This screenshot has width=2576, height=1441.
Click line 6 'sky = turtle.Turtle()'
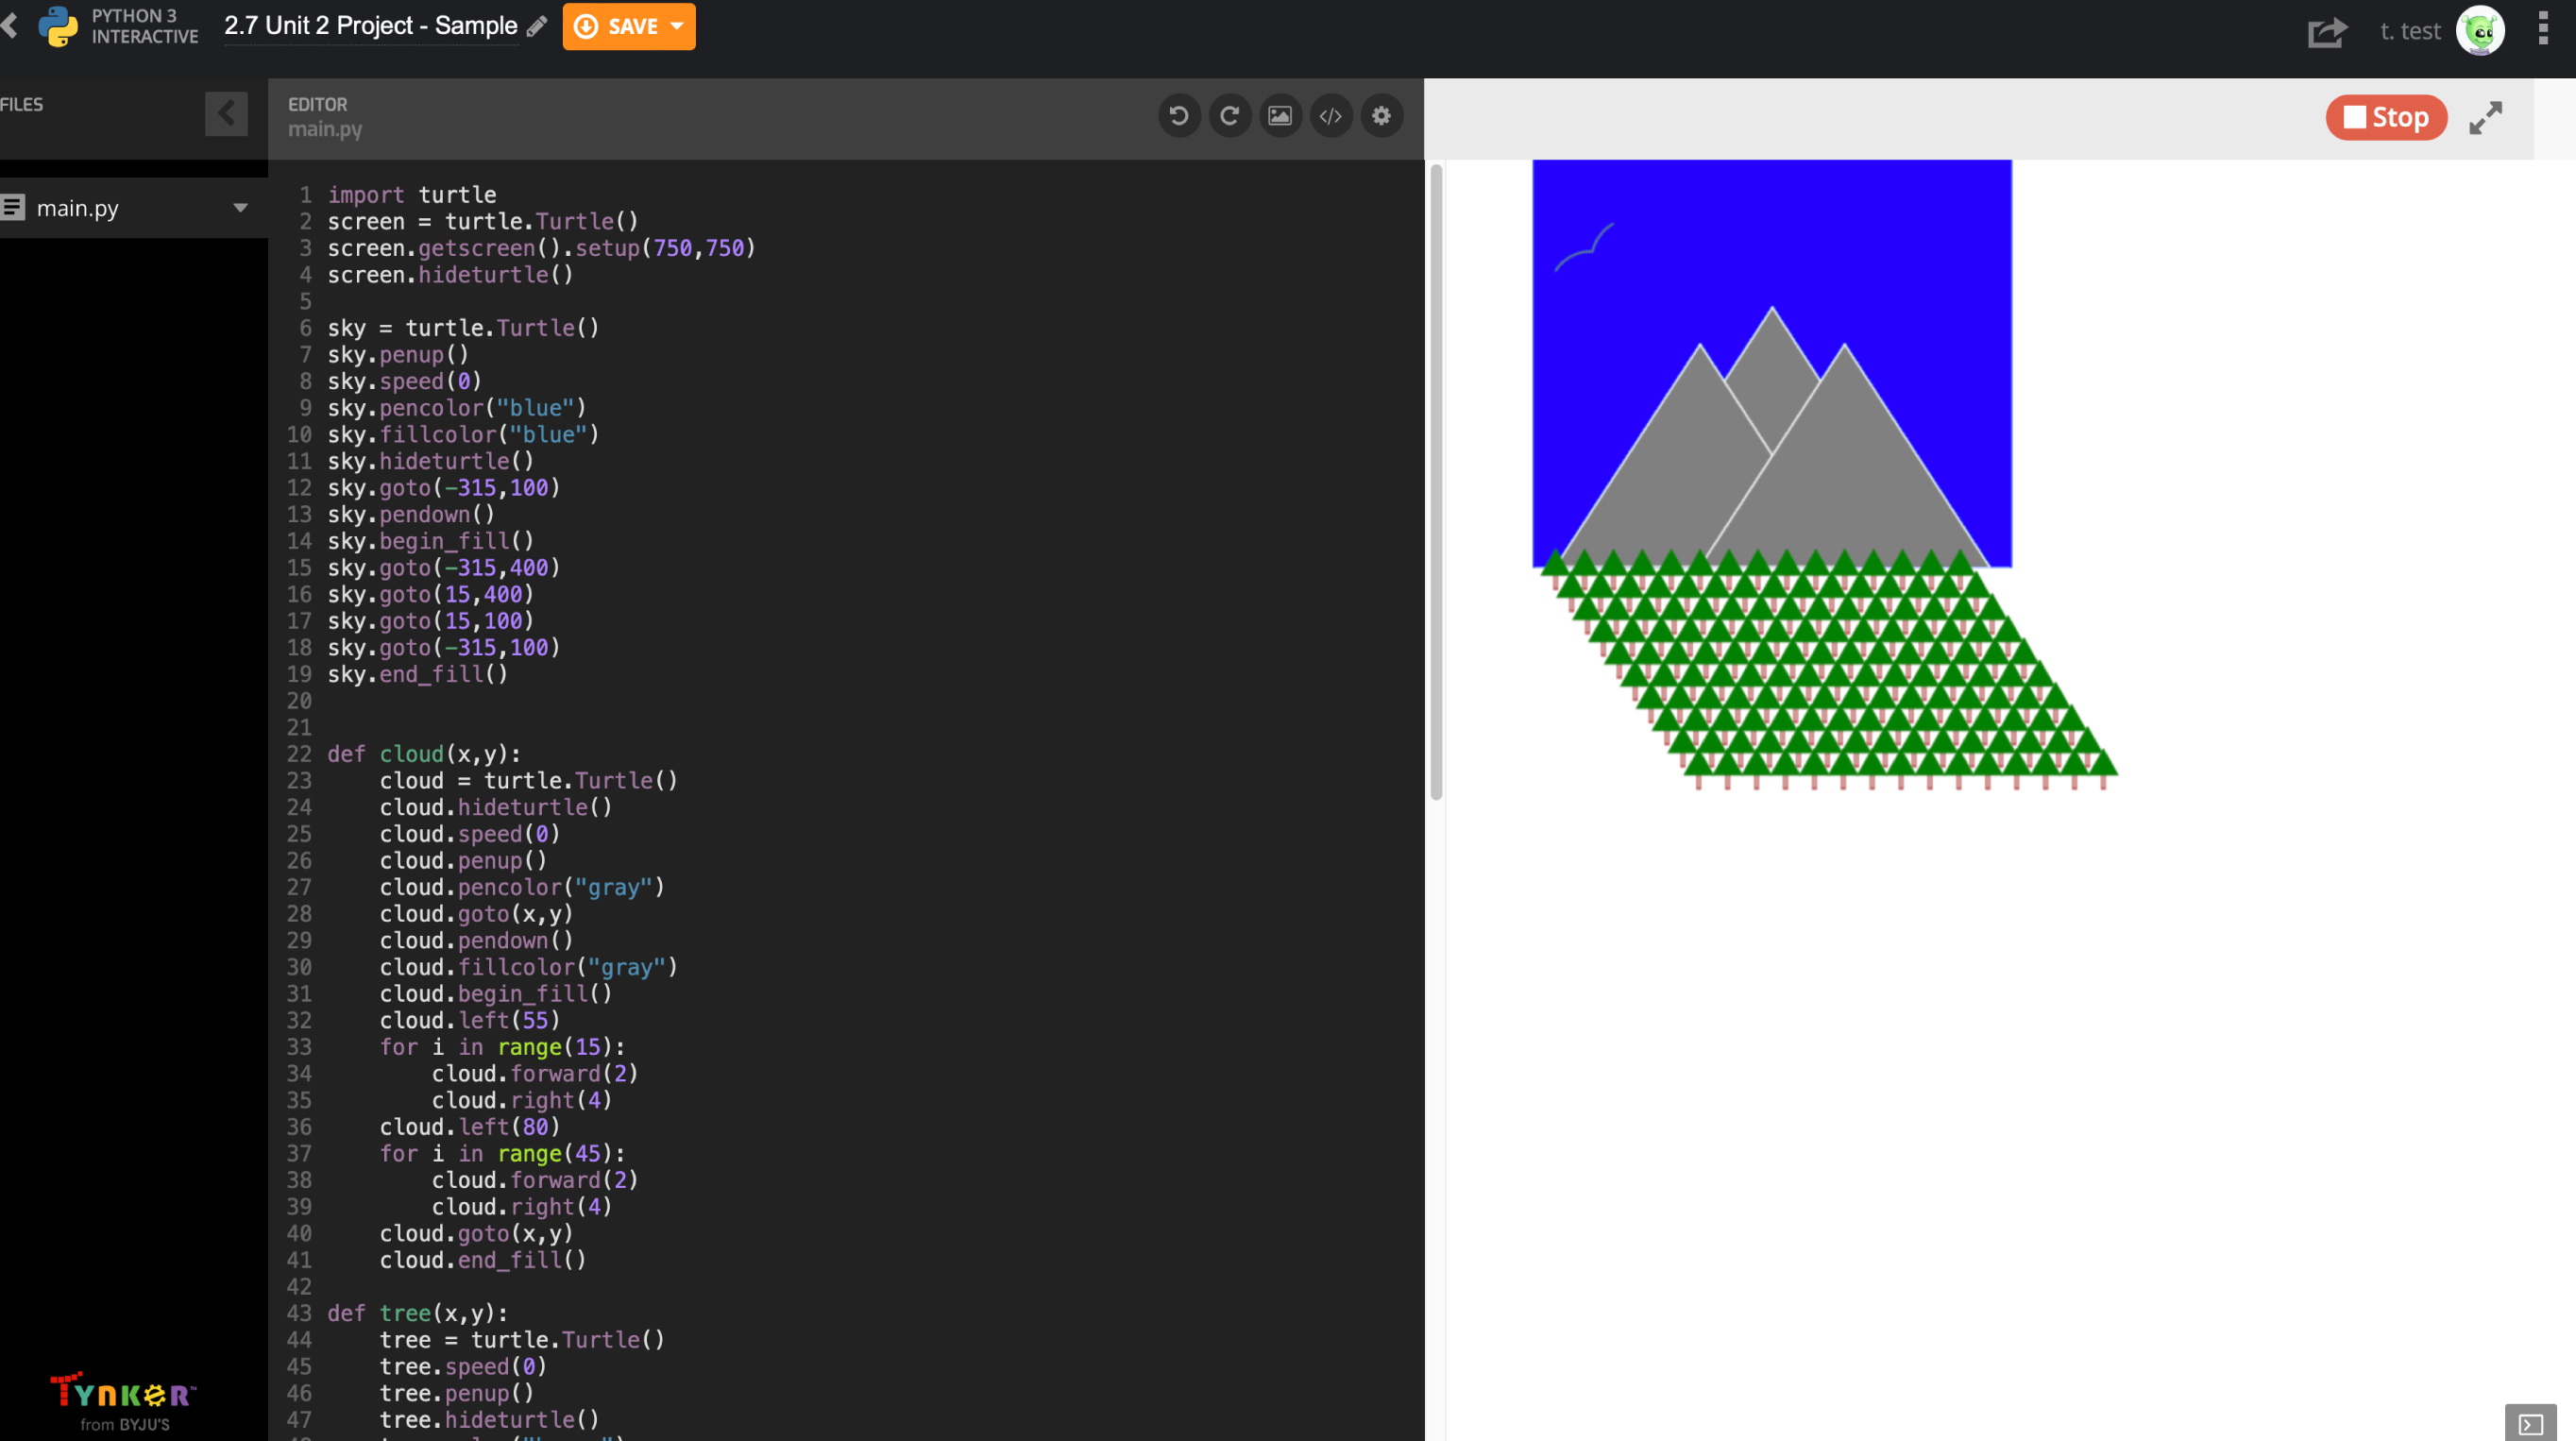point(463,327)
